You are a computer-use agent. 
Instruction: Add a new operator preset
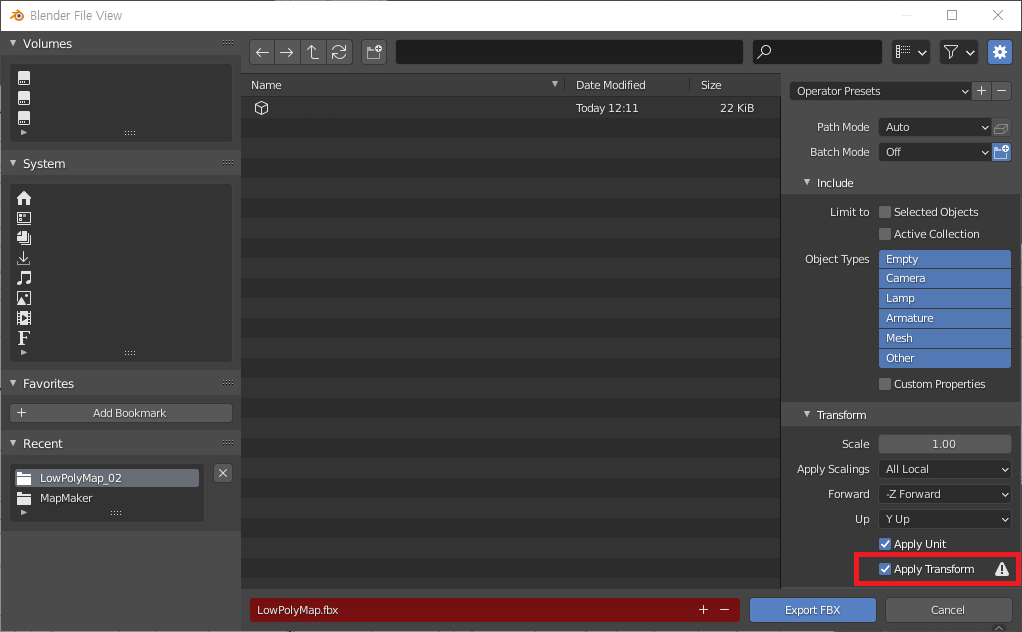(982, 91)
